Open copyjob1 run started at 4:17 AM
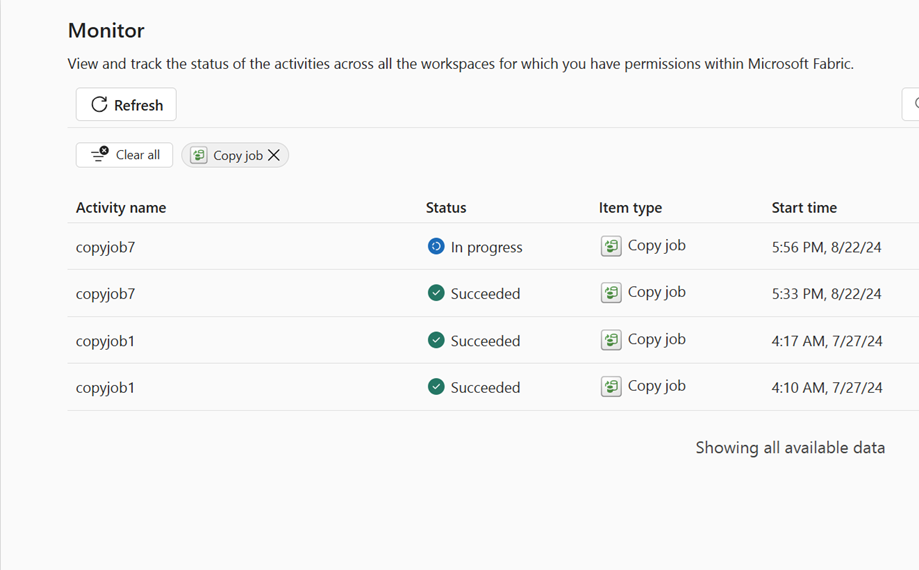This screenshot has height=570, width=919. [105, 341]
